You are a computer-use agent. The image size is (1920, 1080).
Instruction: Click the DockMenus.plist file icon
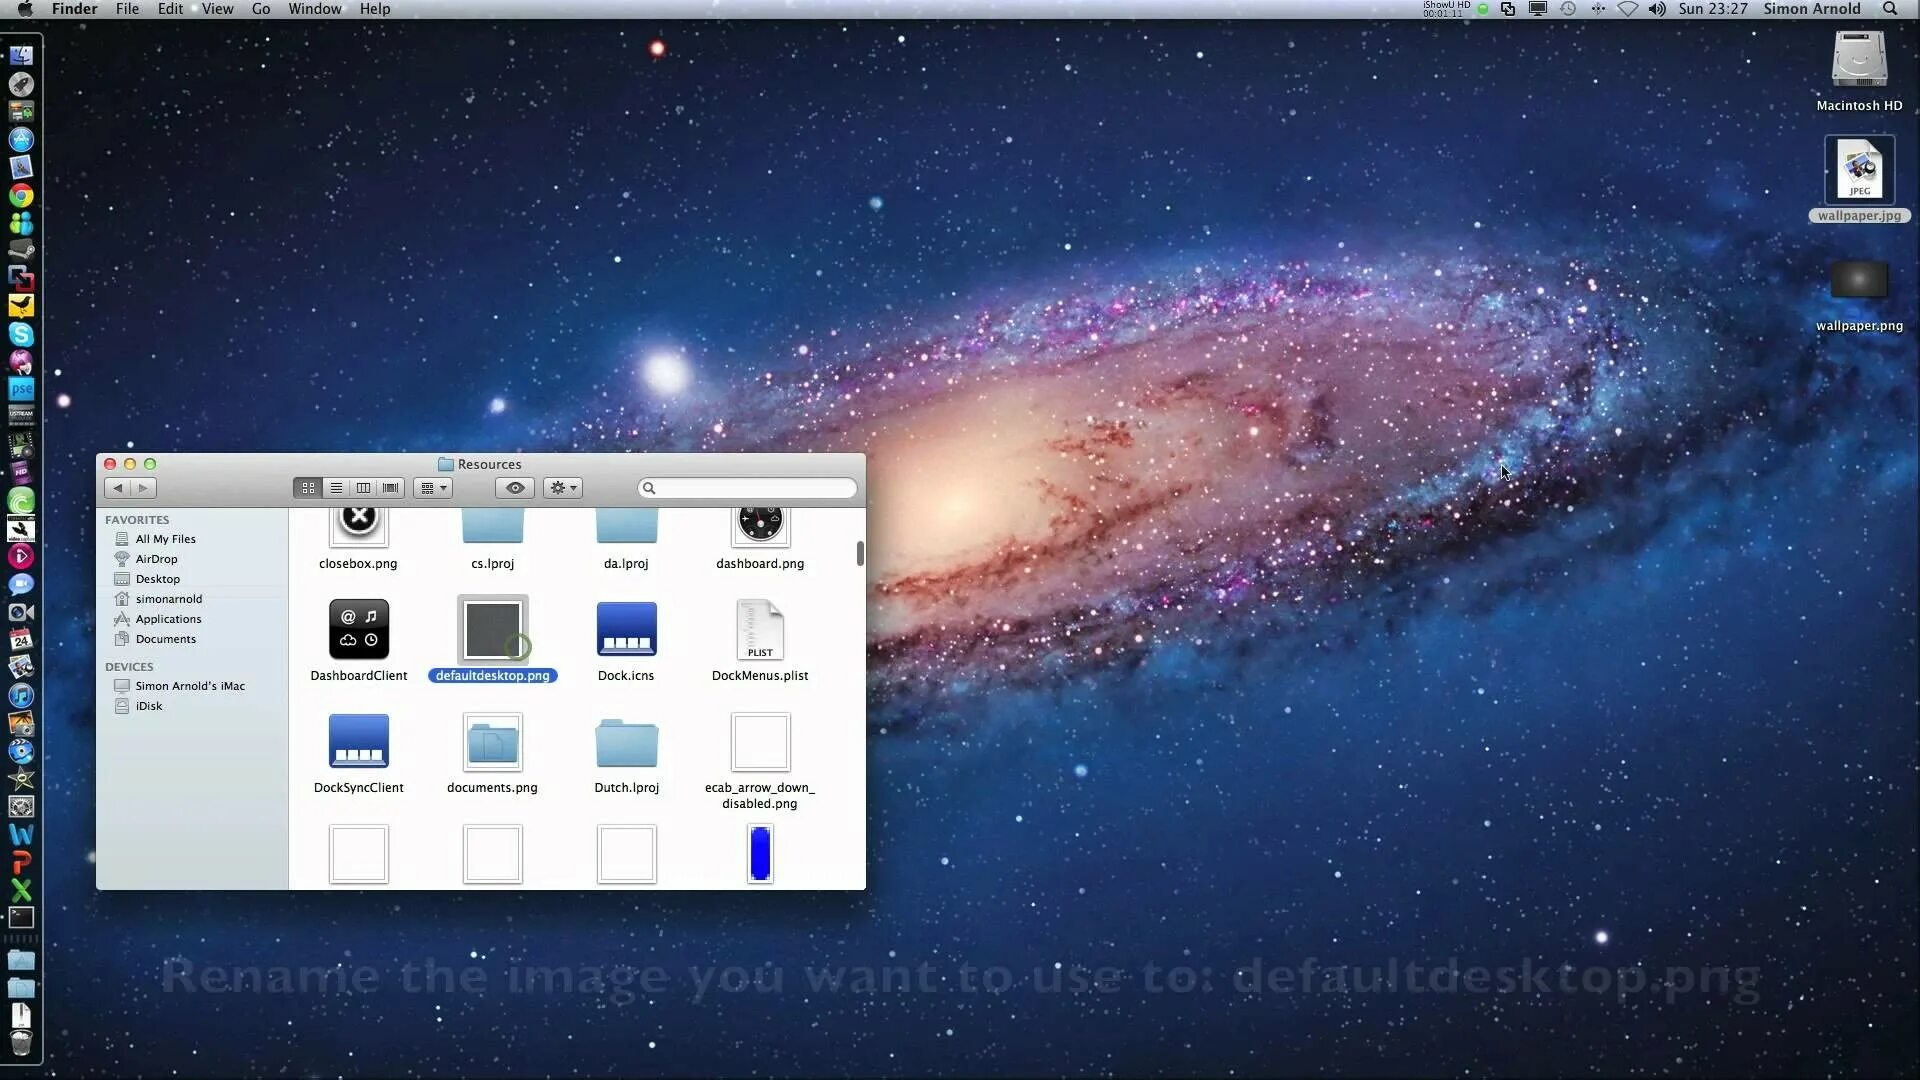tap(760, 629)
